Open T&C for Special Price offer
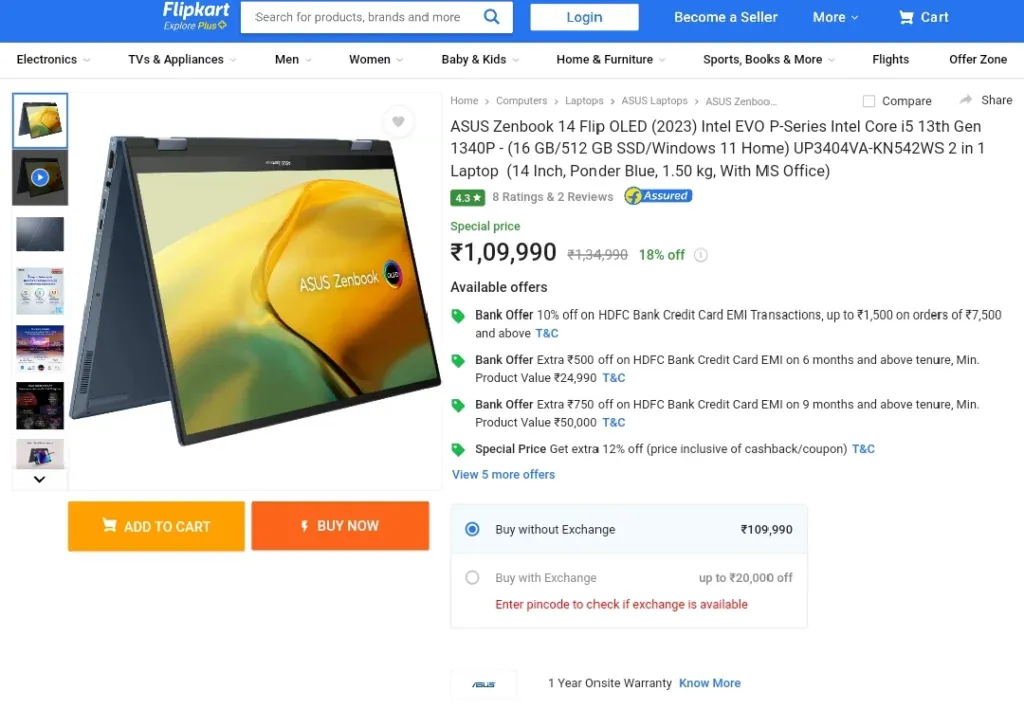 click(x=863, y=449)
